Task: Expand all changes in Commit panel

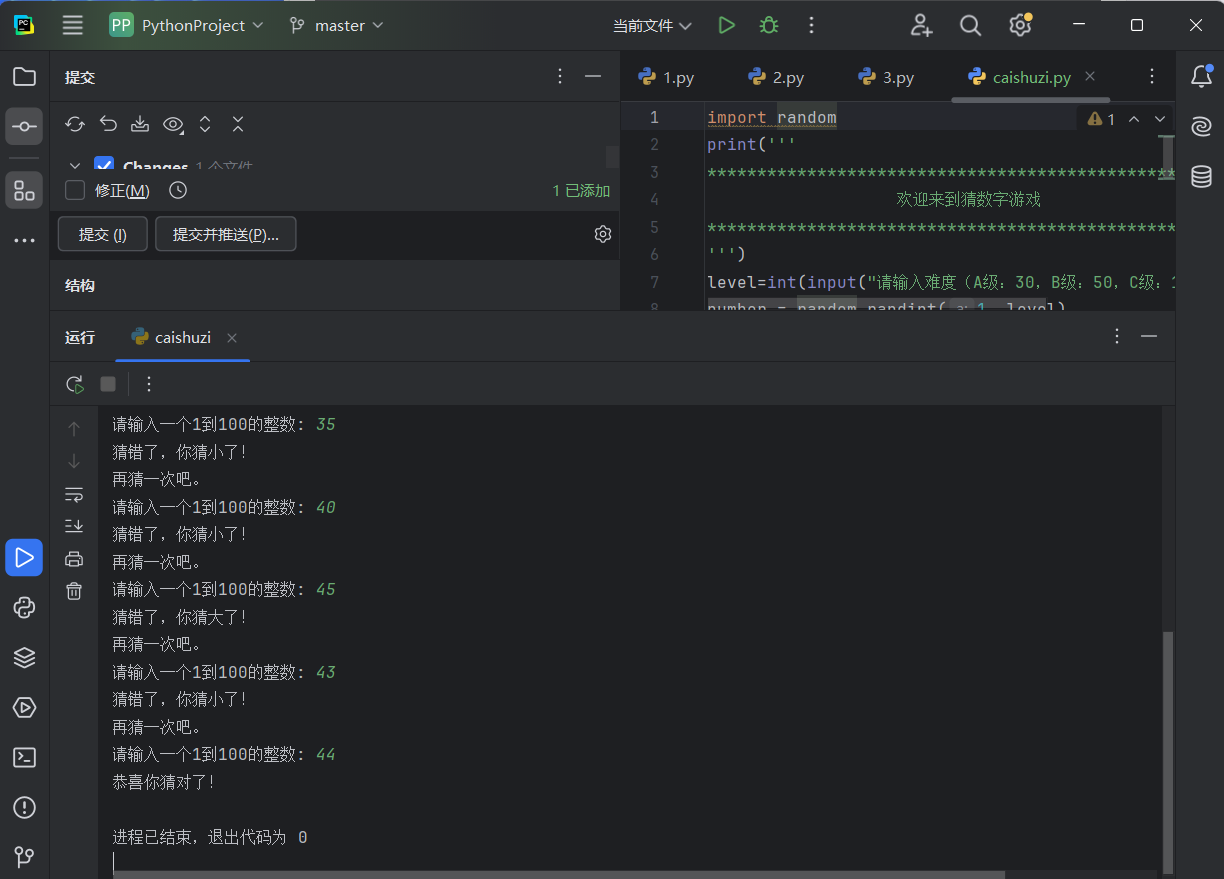Action: [x=205, y=124]
